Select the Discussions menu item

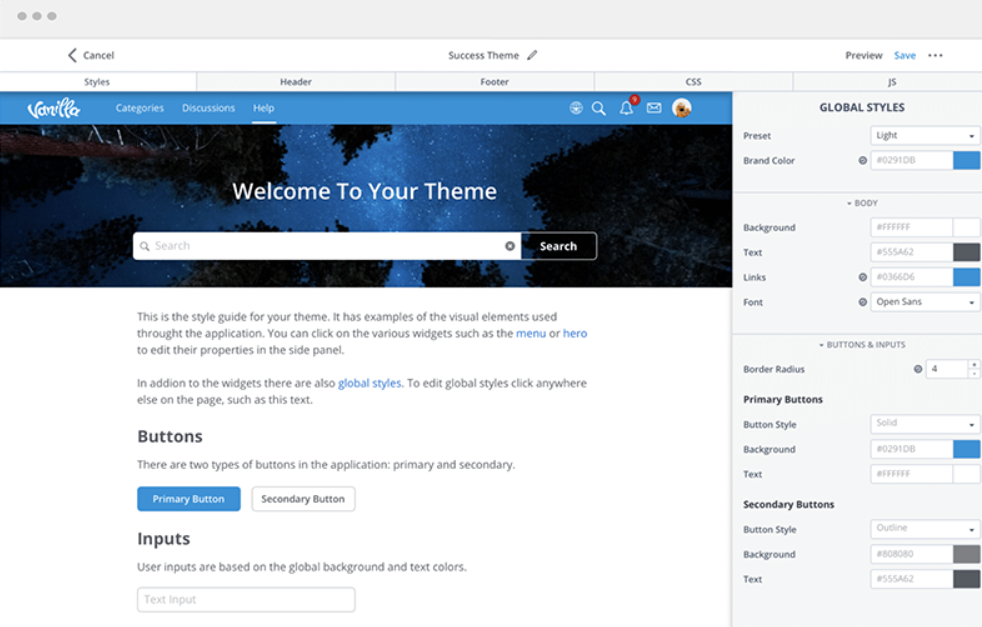click(208, 107)
